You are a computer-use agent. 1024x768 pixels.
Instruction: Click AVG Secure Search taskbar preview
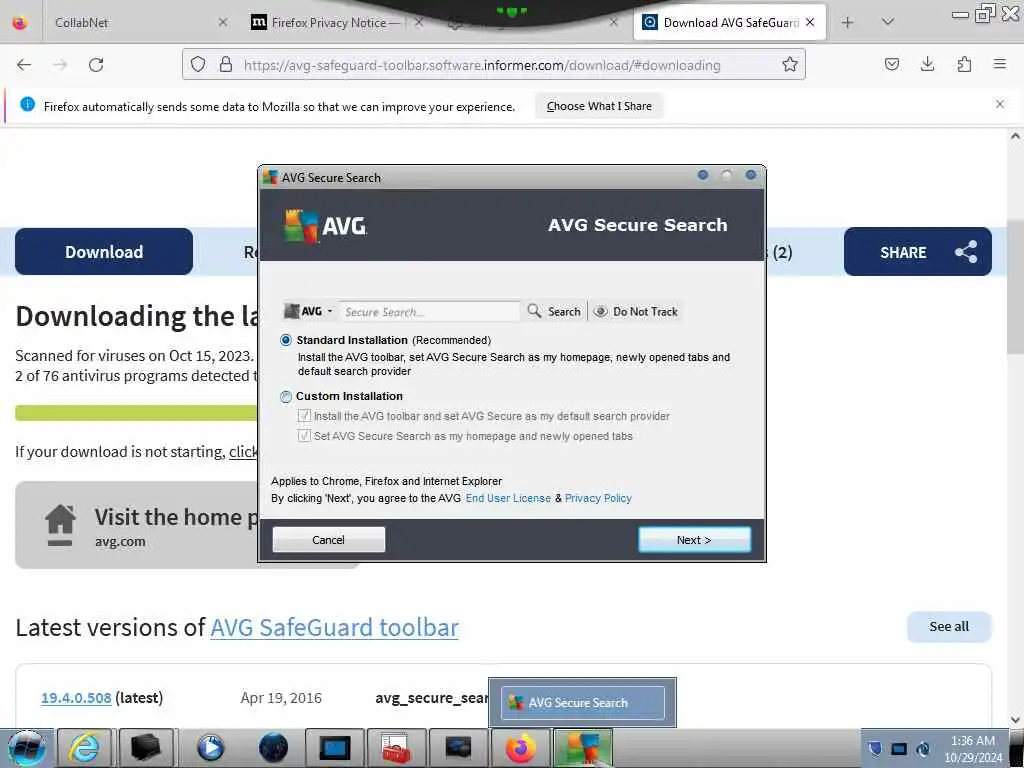point(583,703)
